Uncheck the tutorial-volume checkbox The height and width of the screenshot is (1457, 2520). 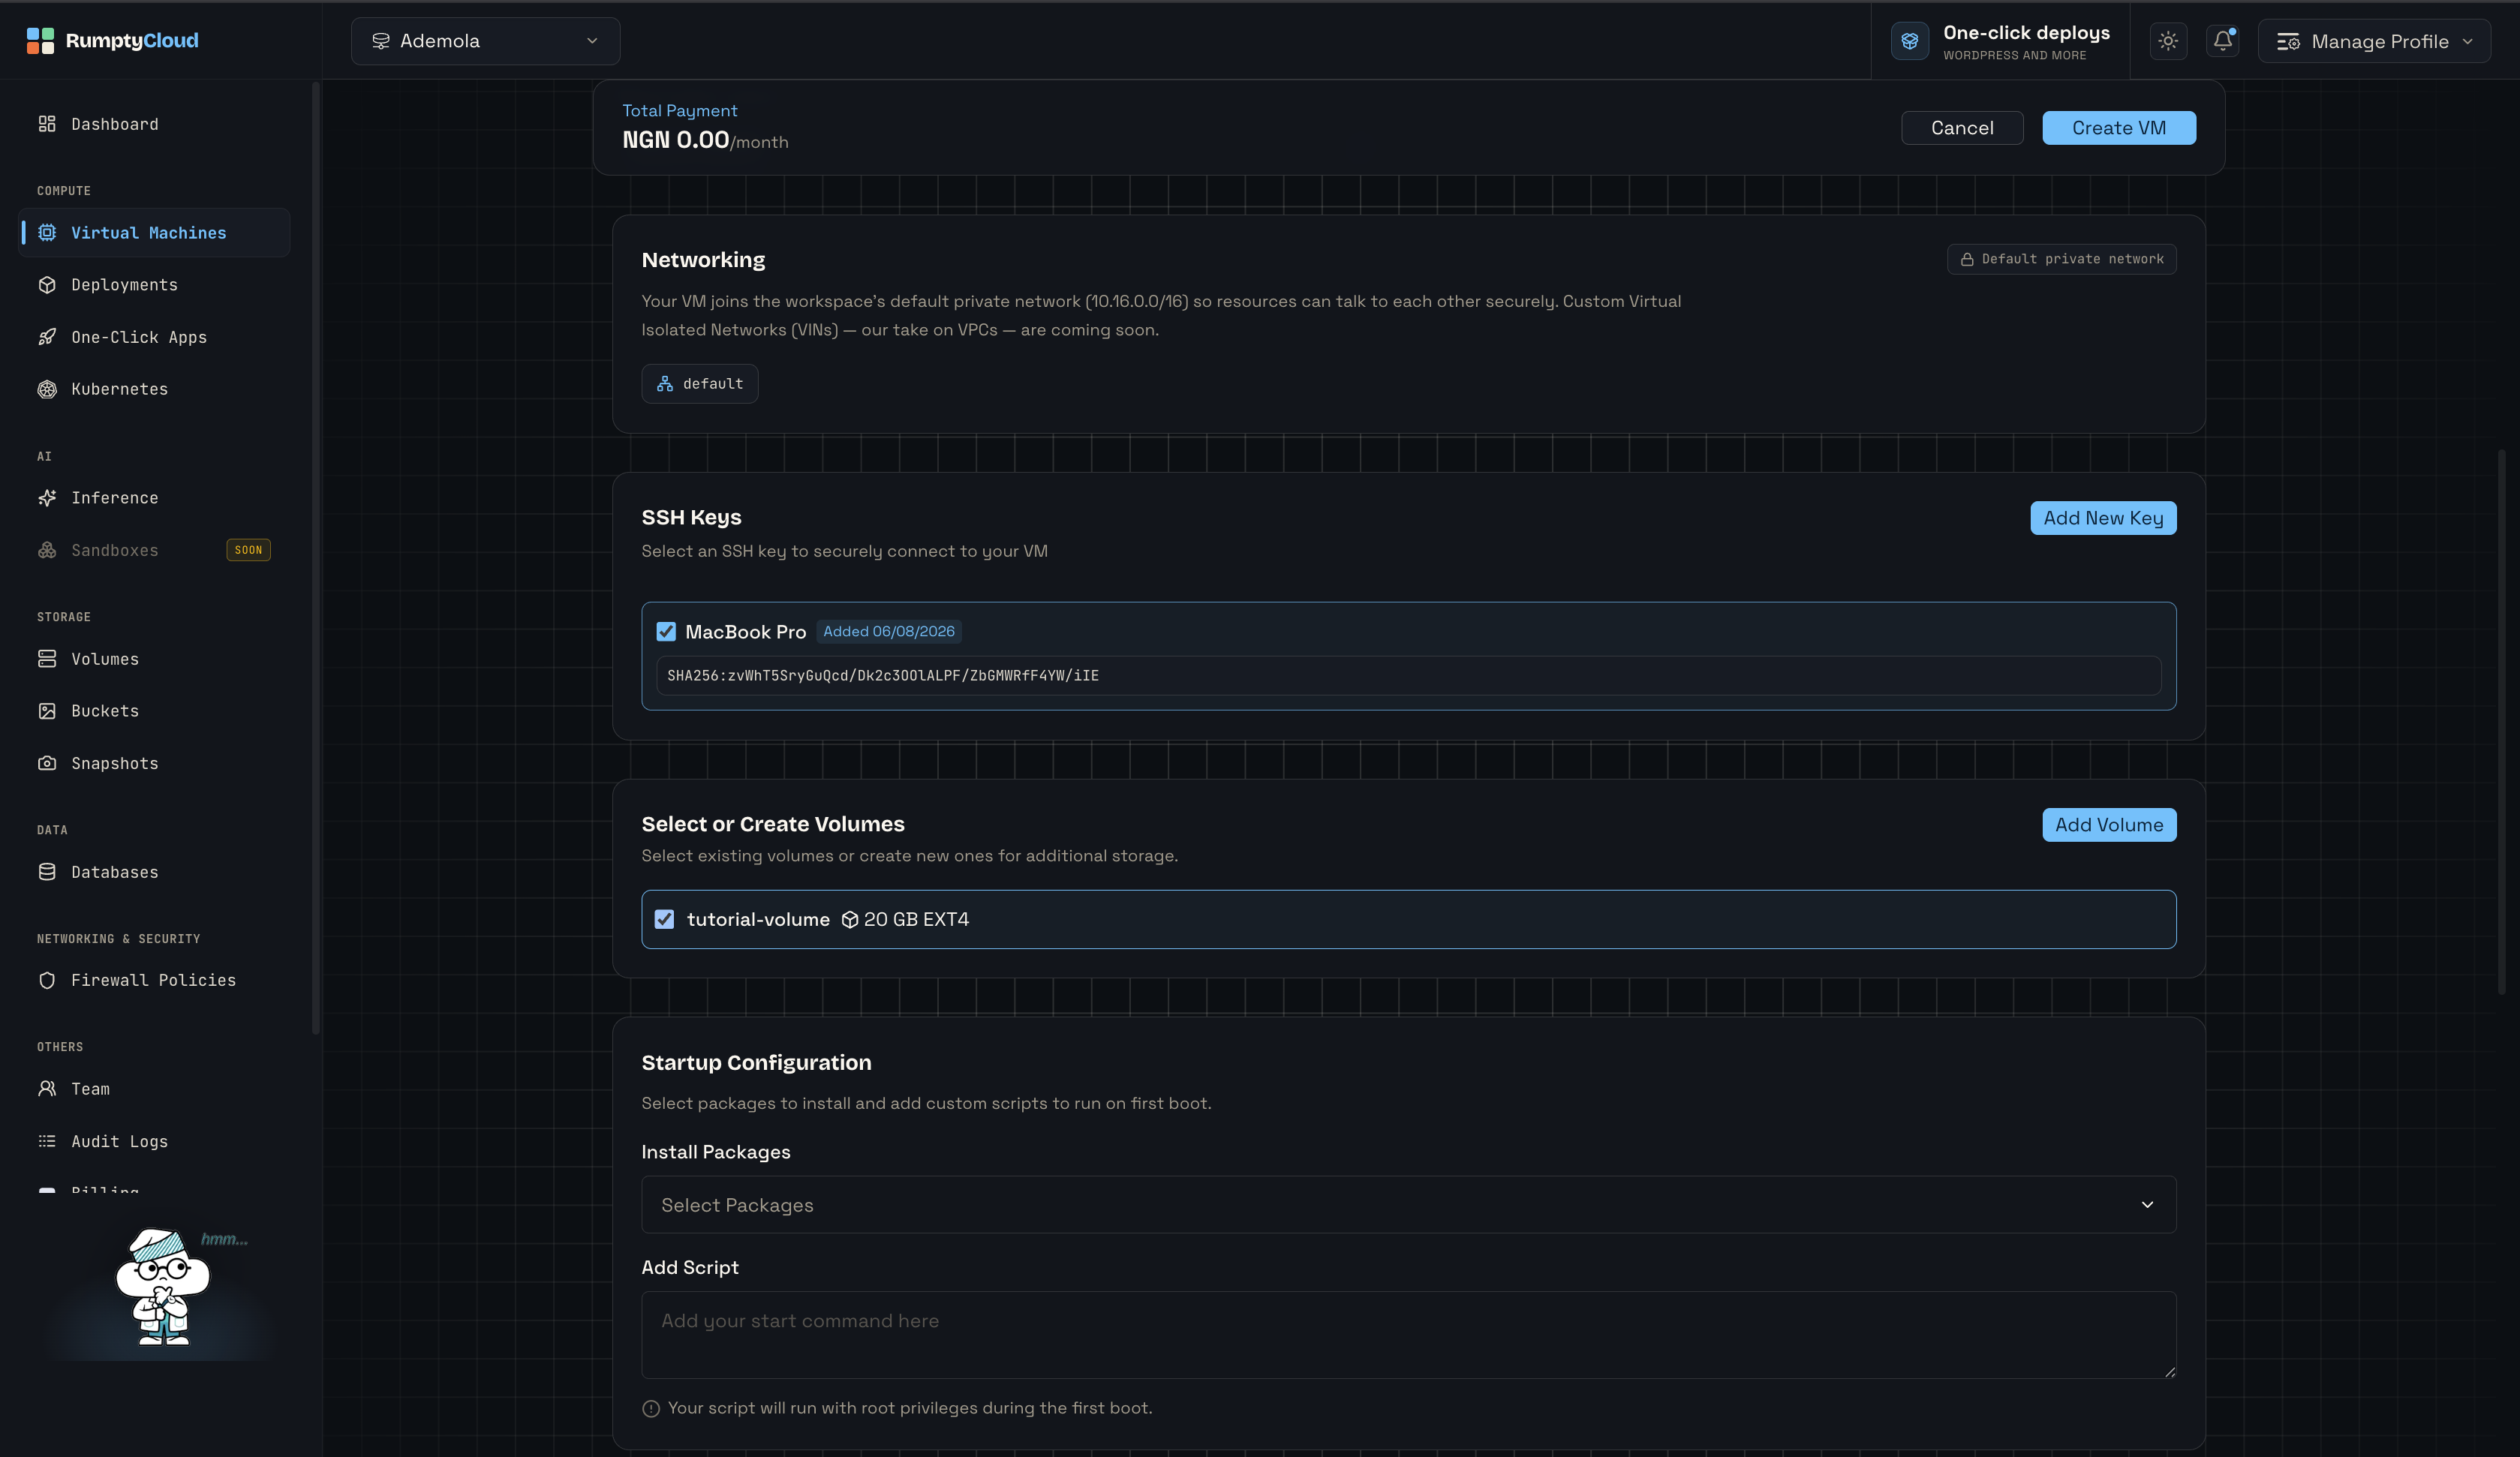click(x=664, y=919)
